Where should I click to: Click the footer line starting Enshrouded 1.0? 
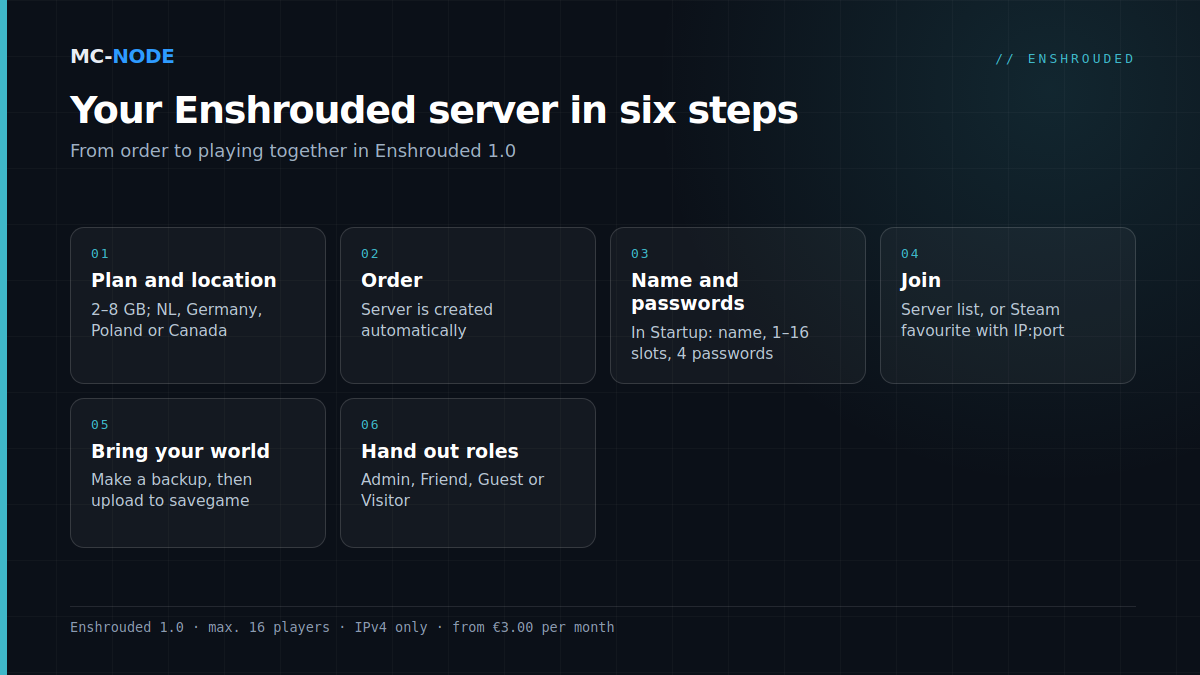pos(342,628)
